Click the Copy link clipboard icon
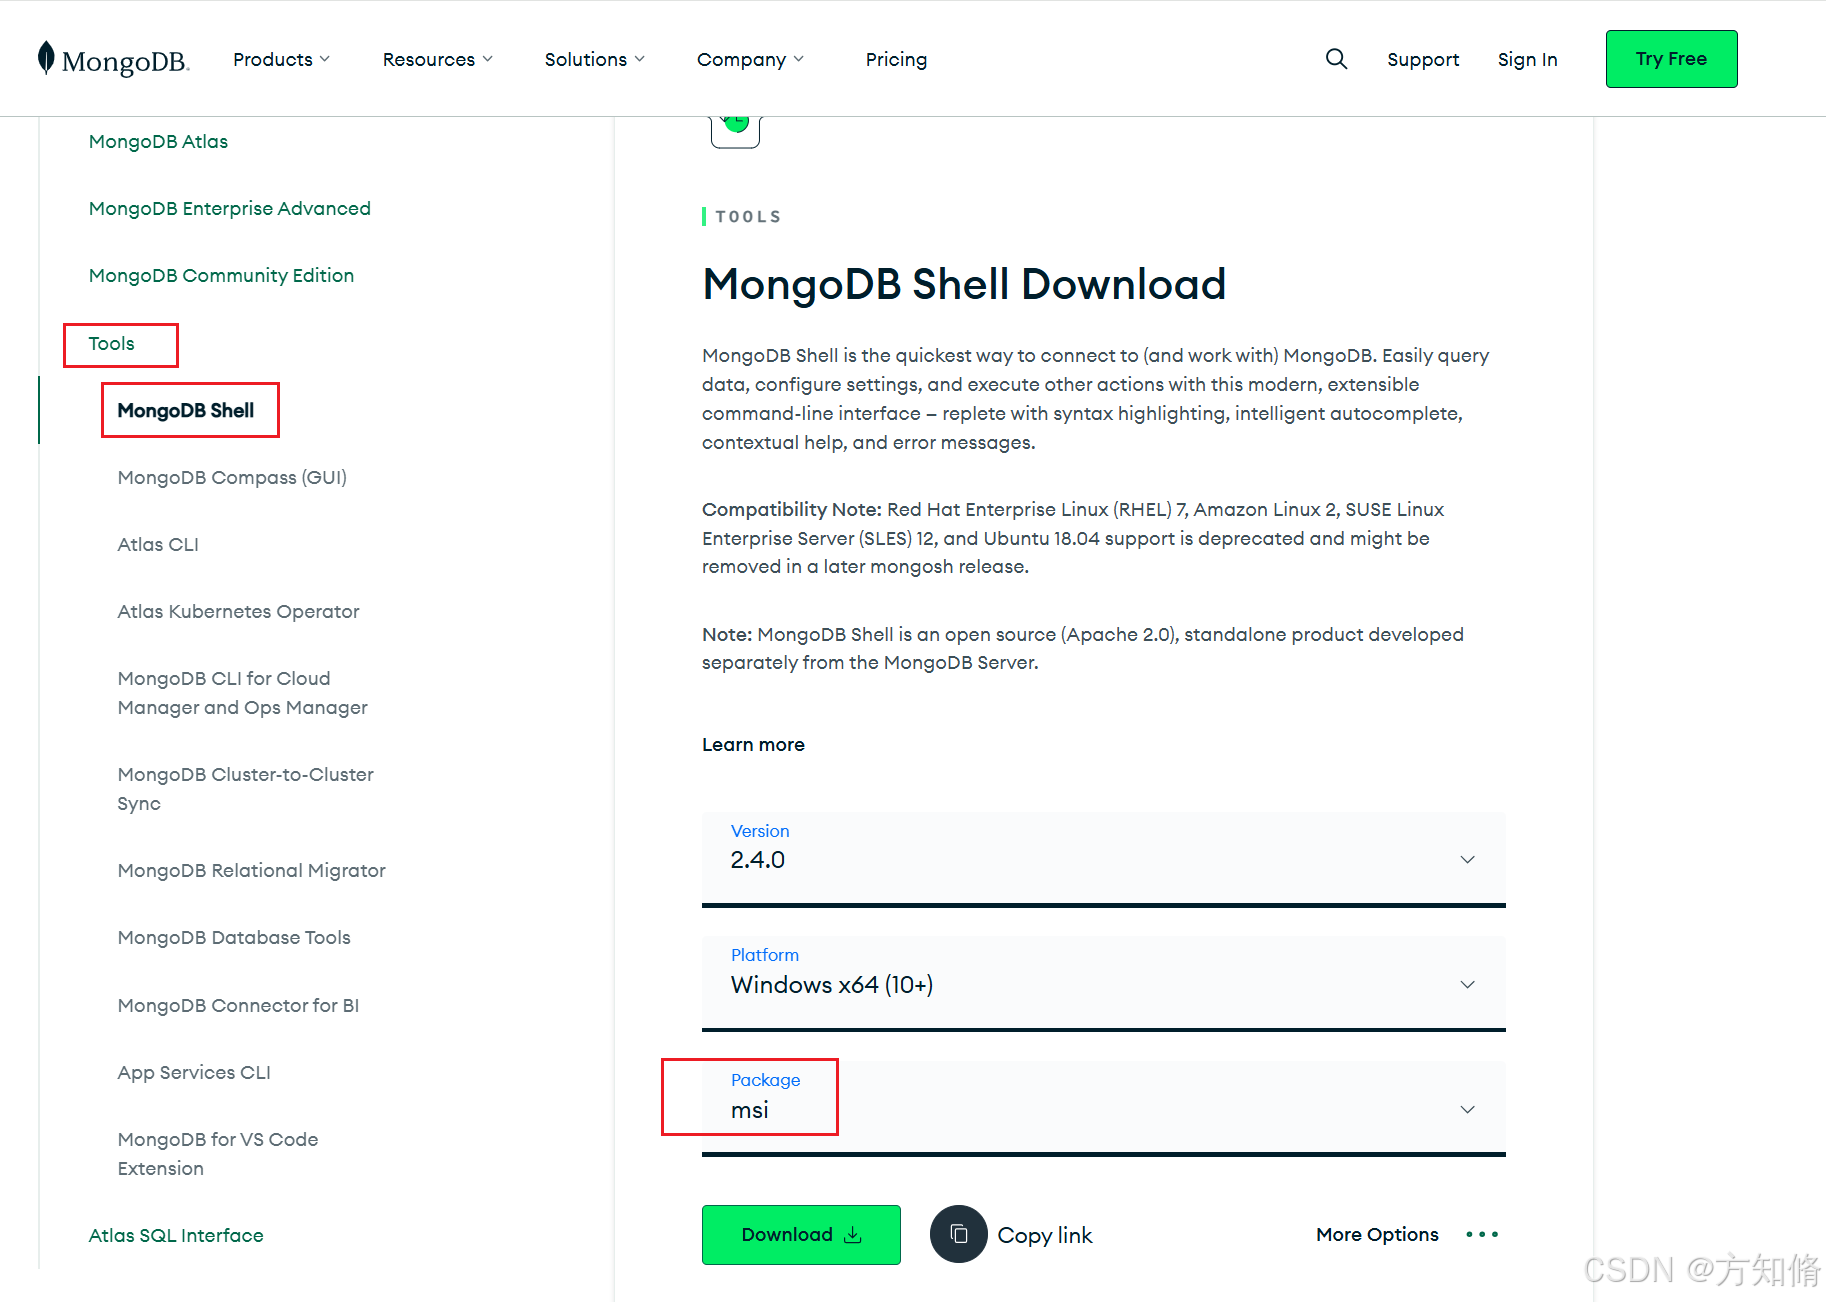 coord(958,1234)
